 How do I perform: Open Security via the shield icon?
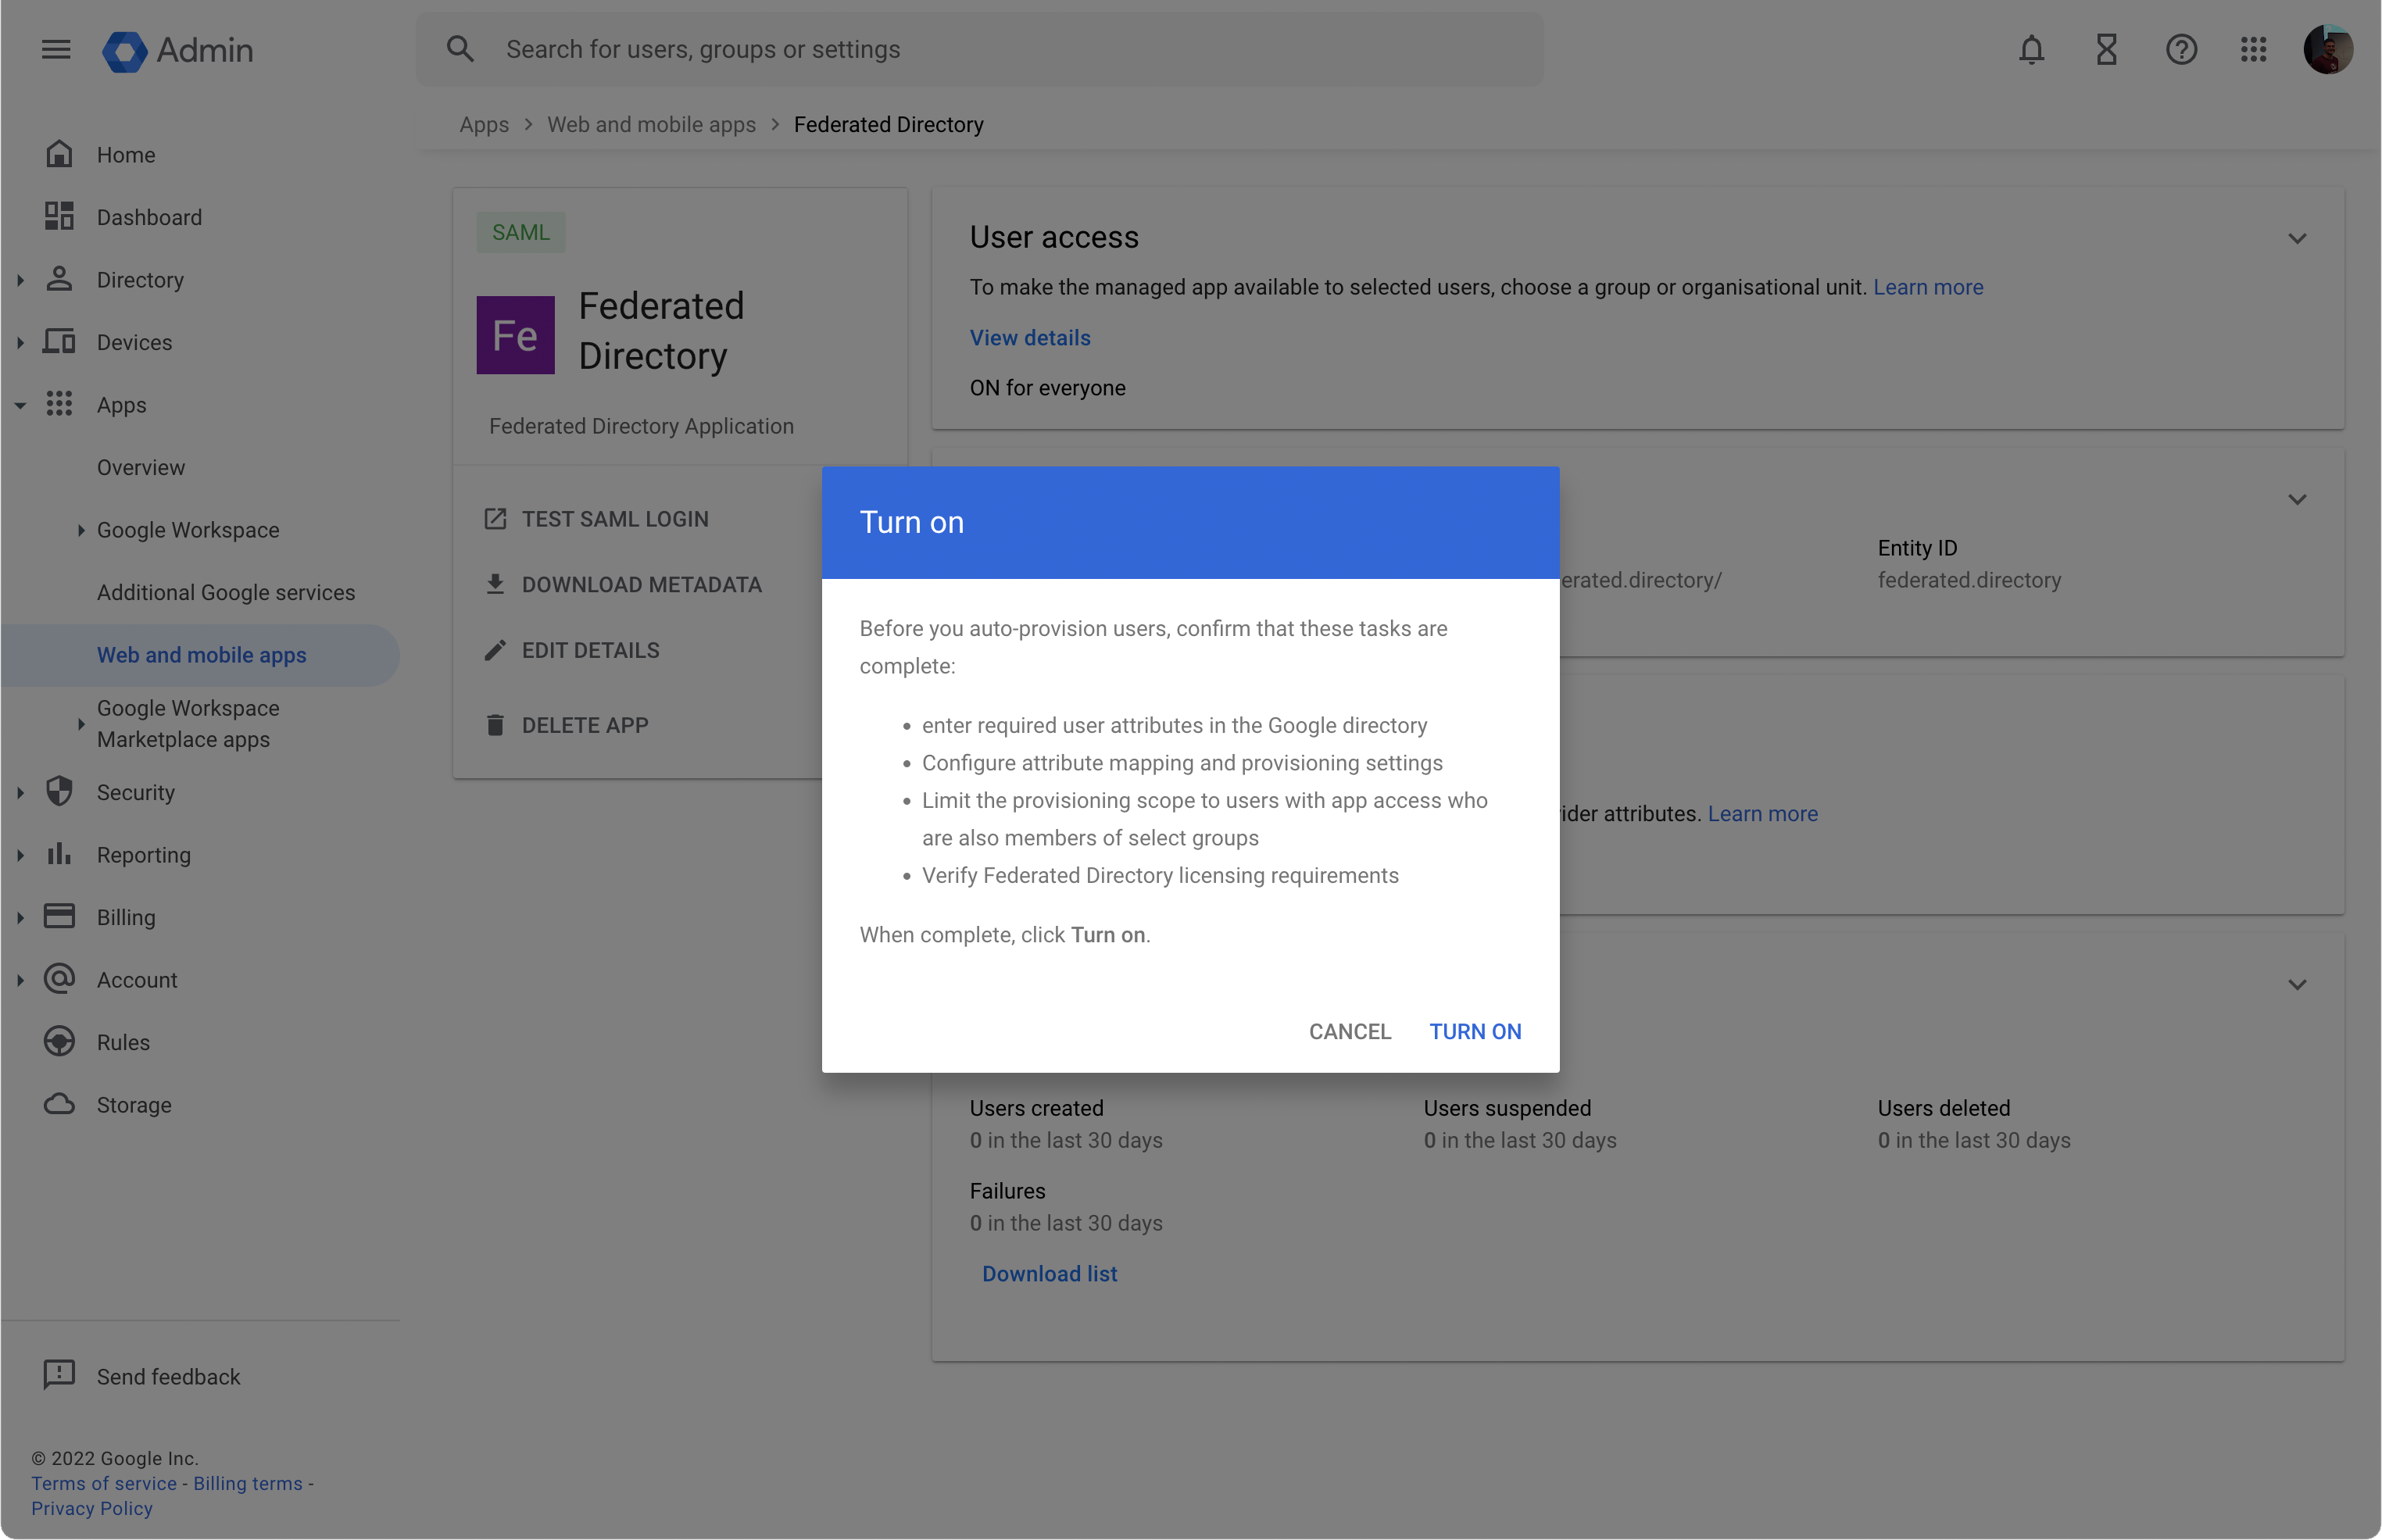pyautogui.click(x=59, y=791)
